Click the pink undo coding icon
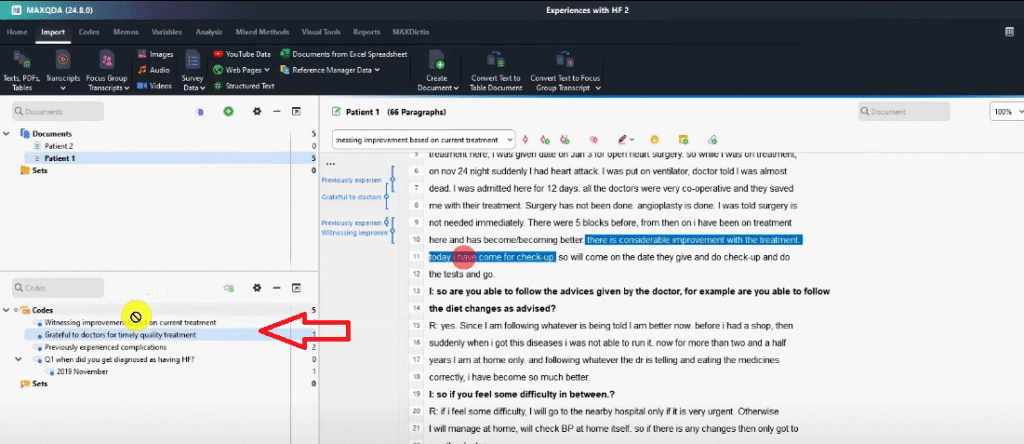 point(593,140)
